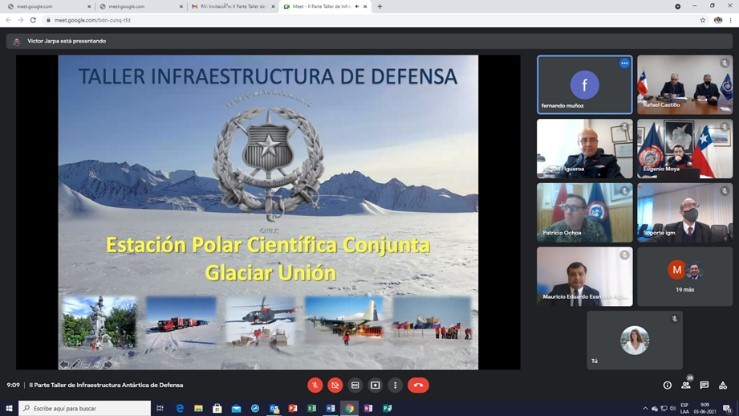
Task: Select the Eugenio Moya video tile
Action: click(685, 148)
